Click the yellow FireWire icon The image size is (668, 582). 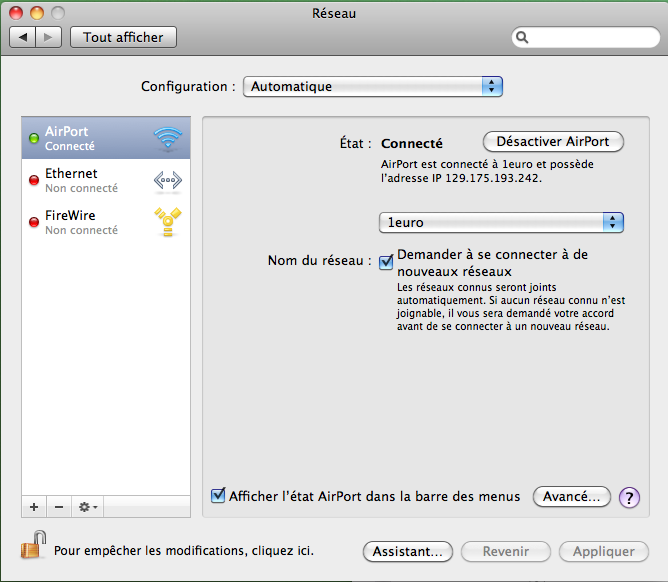pos(168,222)
